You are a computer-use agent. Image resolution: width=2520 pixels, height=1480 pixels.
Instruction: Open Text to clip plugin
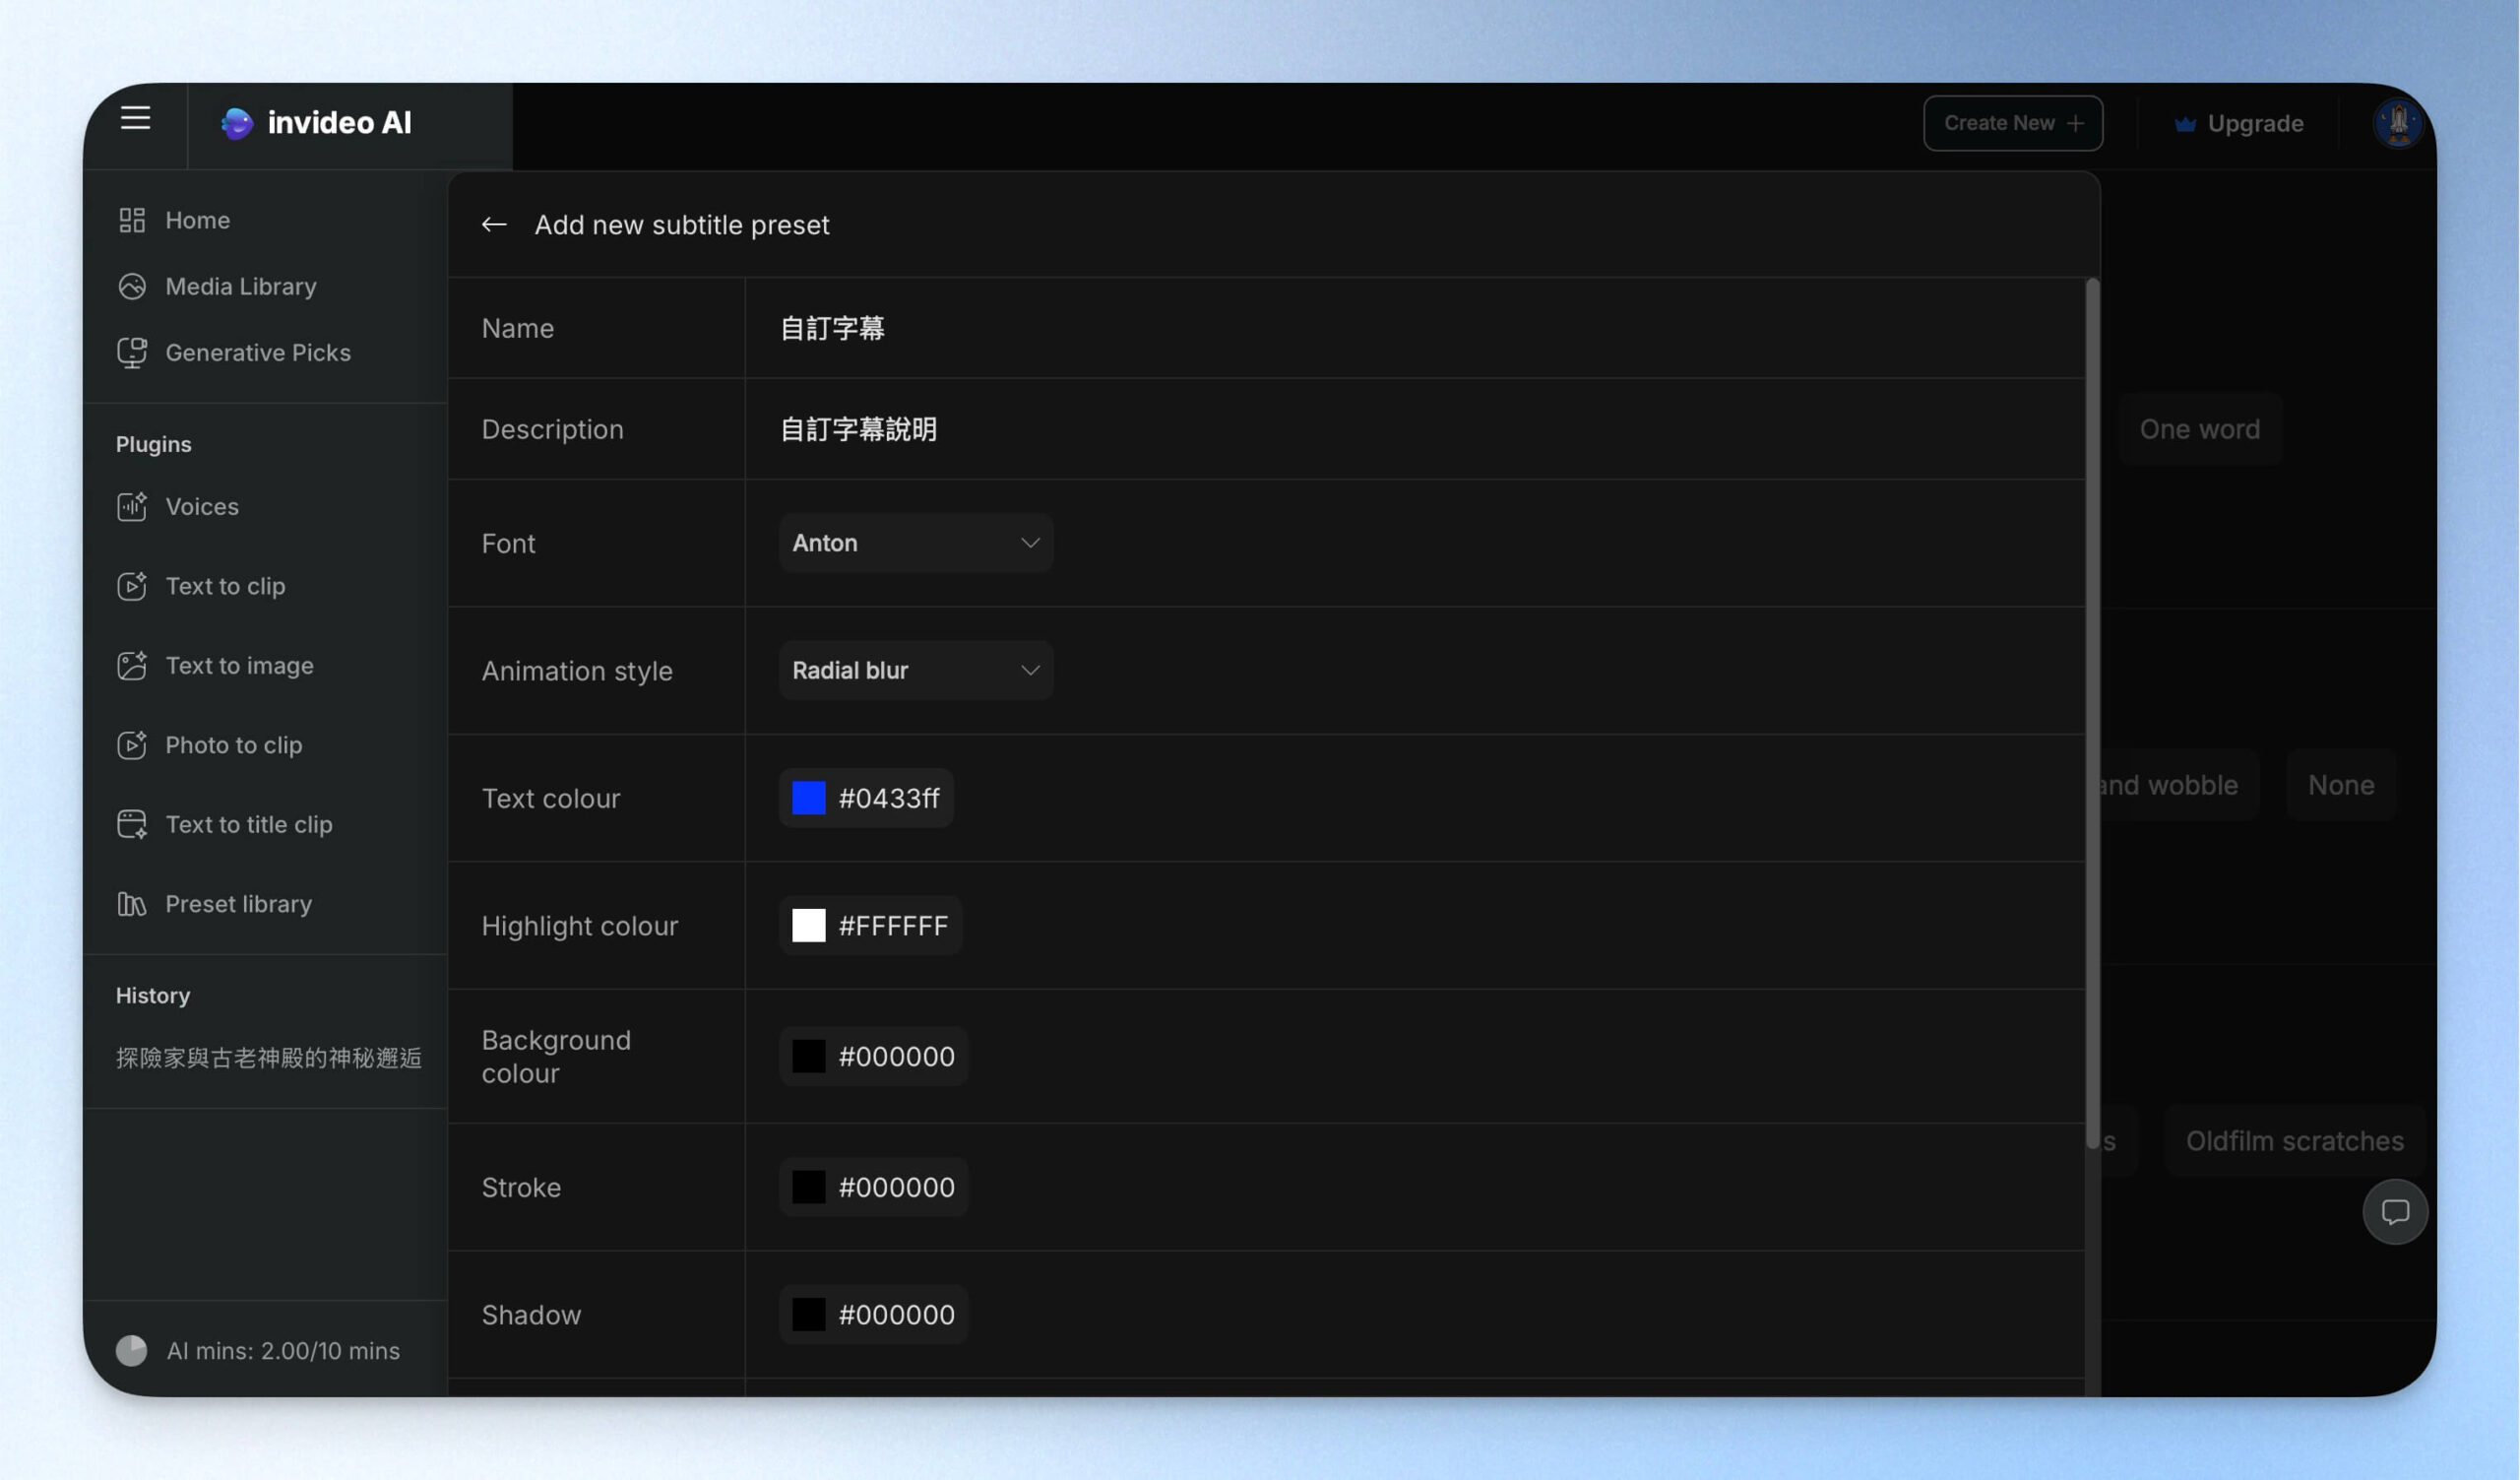point(225,586)
